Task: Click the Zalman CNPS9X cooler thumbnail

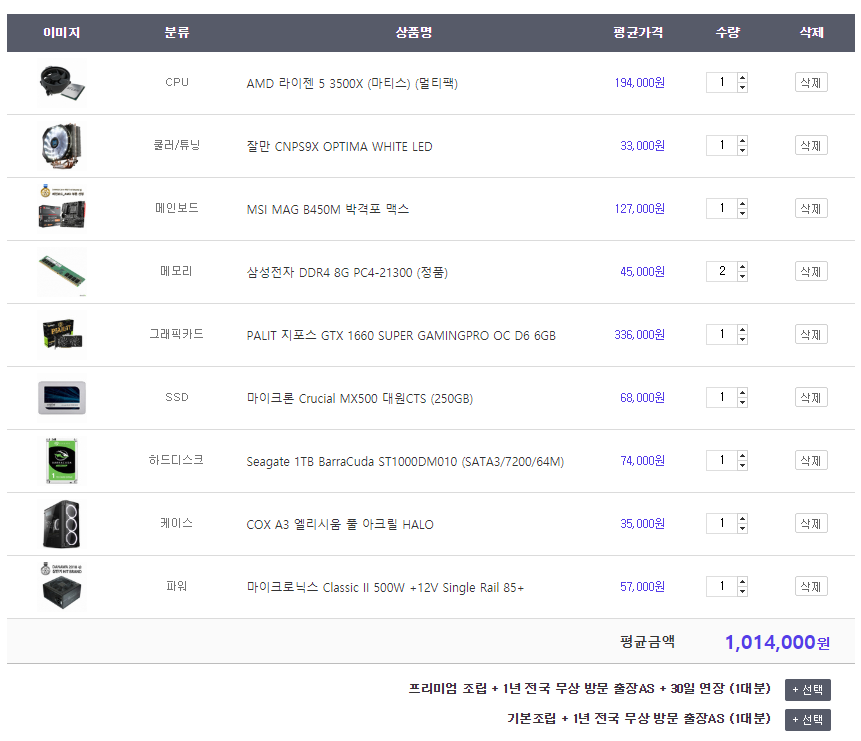Action: (x=62, y=146)
